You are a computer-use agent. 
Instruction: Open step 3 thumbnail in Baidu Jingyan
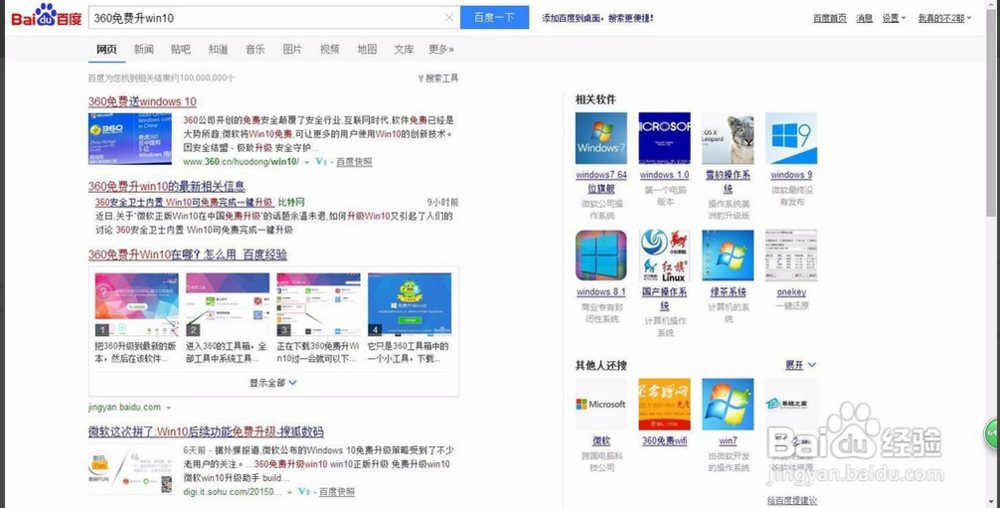click(318, 305)
